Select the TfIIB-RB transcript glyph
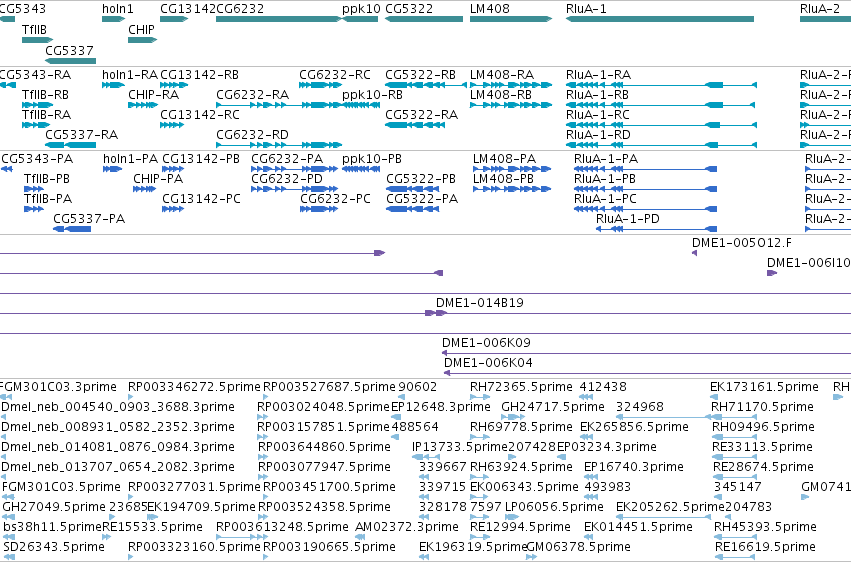 pyautogui.click(x=37, y=105)
